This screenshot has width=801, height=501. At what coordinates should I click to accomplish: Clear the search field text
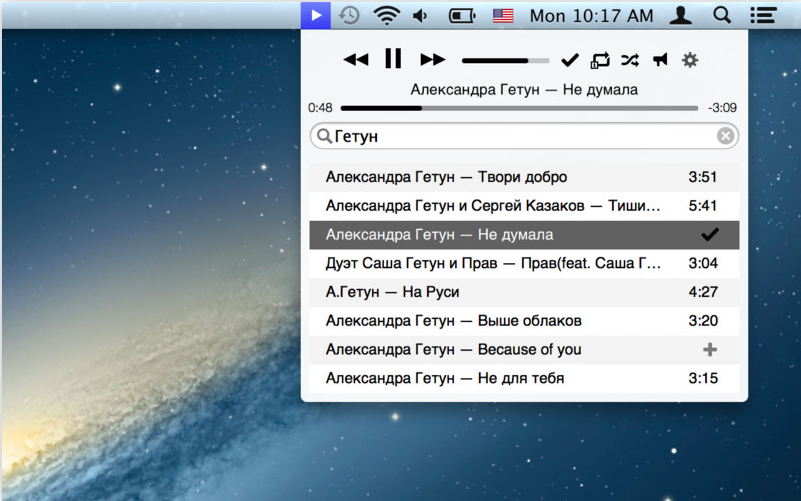click(726, 136)
